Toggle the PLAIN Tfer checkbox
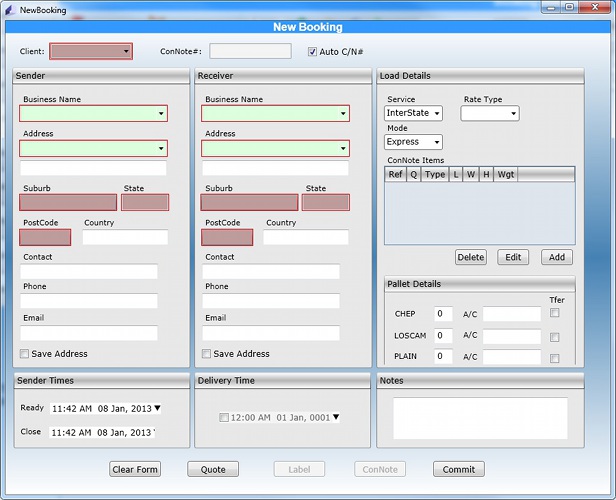The height and width of the screenshot is (500, 616). click(x=554, y=358)
